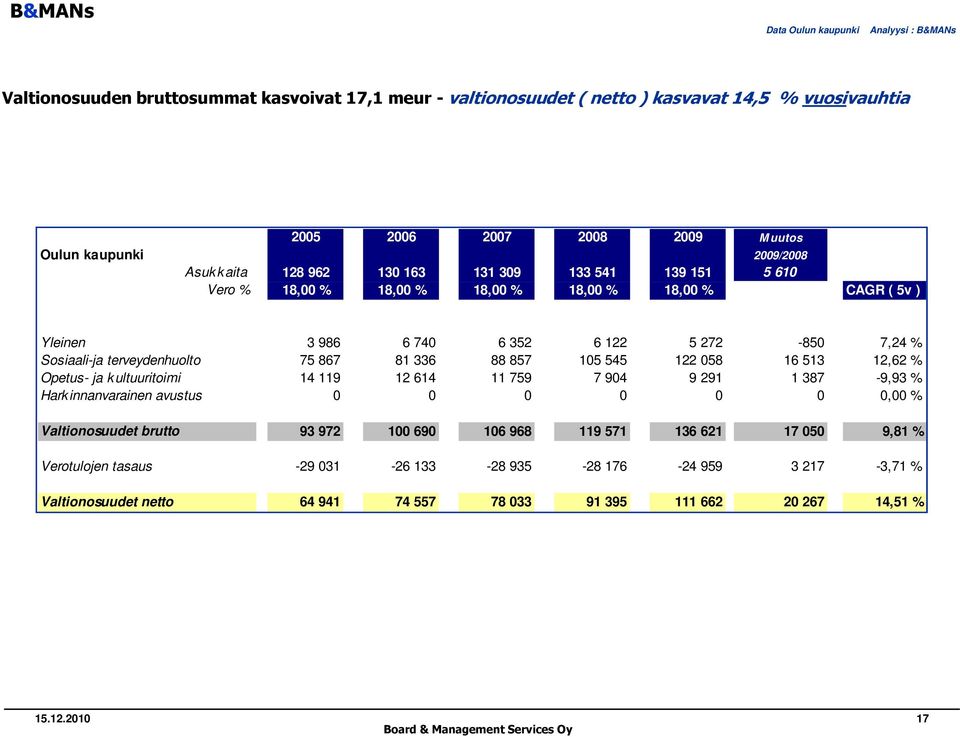This screenshot has height=737, width=960.
Task: Click the 'Muutos' column header
Action: click(781, 238)
